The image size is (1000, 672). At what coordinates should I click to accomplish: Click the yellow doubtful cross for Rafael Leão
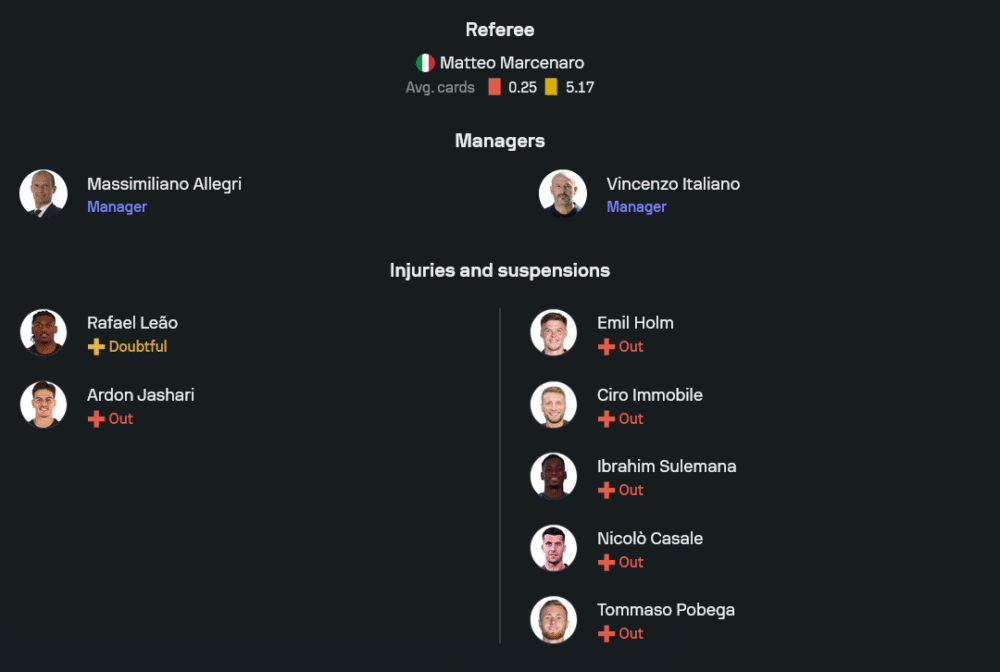(96, 347)
